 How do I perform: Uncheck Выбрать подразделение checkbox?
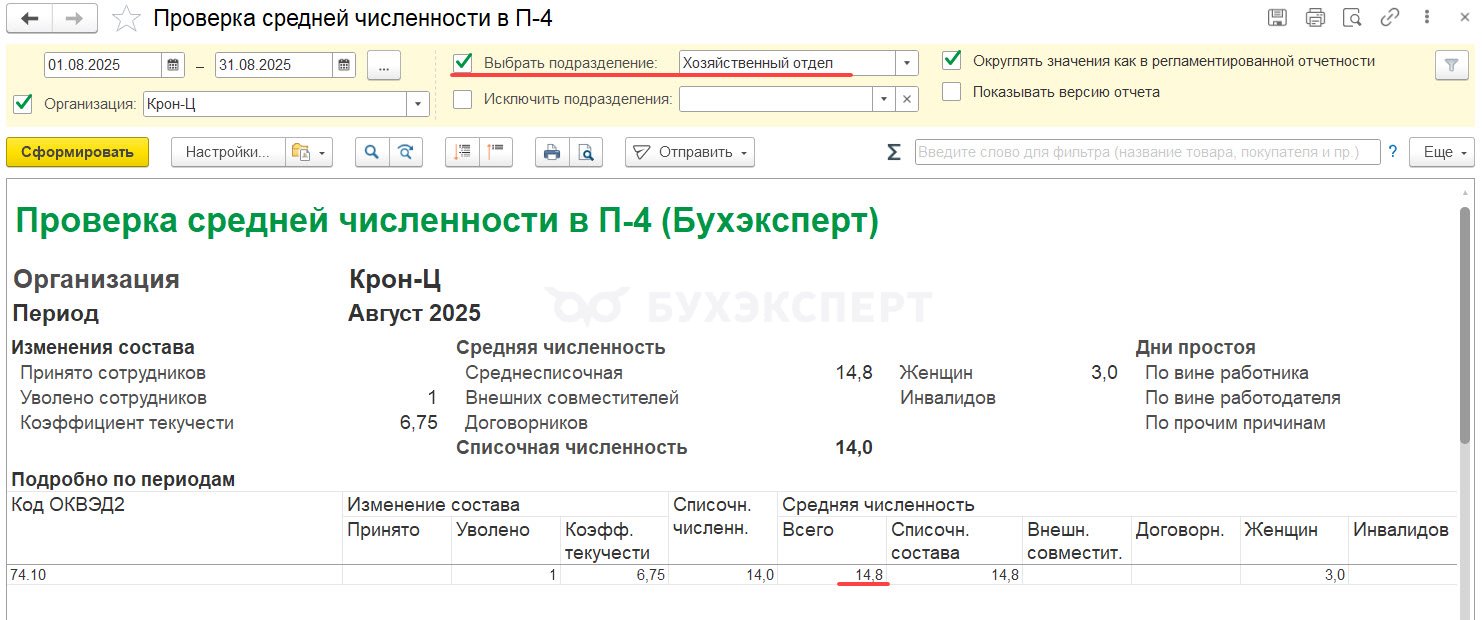(x=463, y=62)
